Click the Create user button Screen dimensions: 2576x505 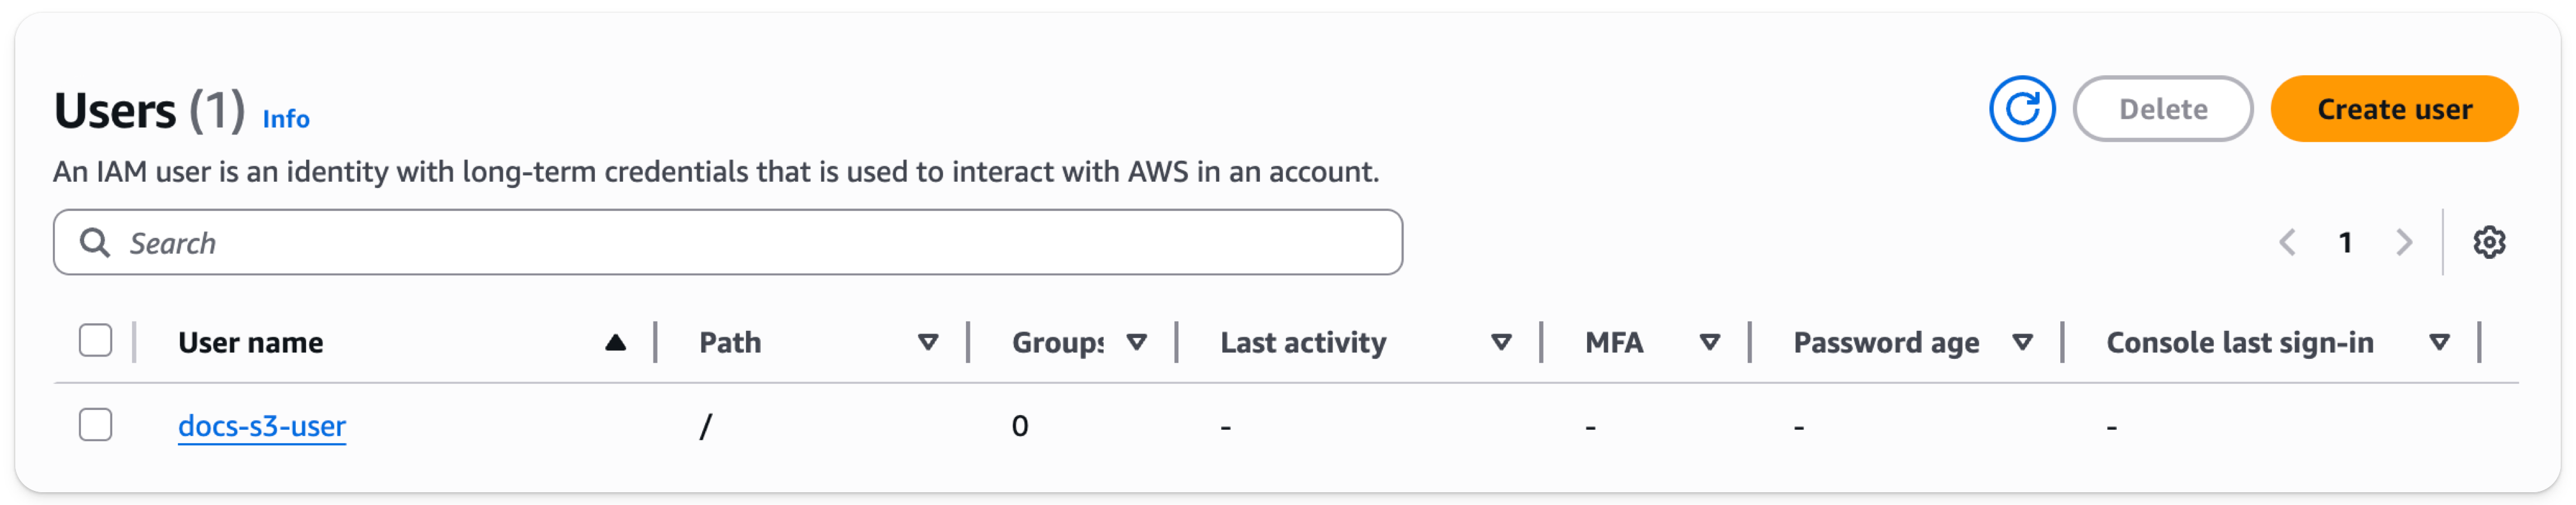[x=2395, y=109]
